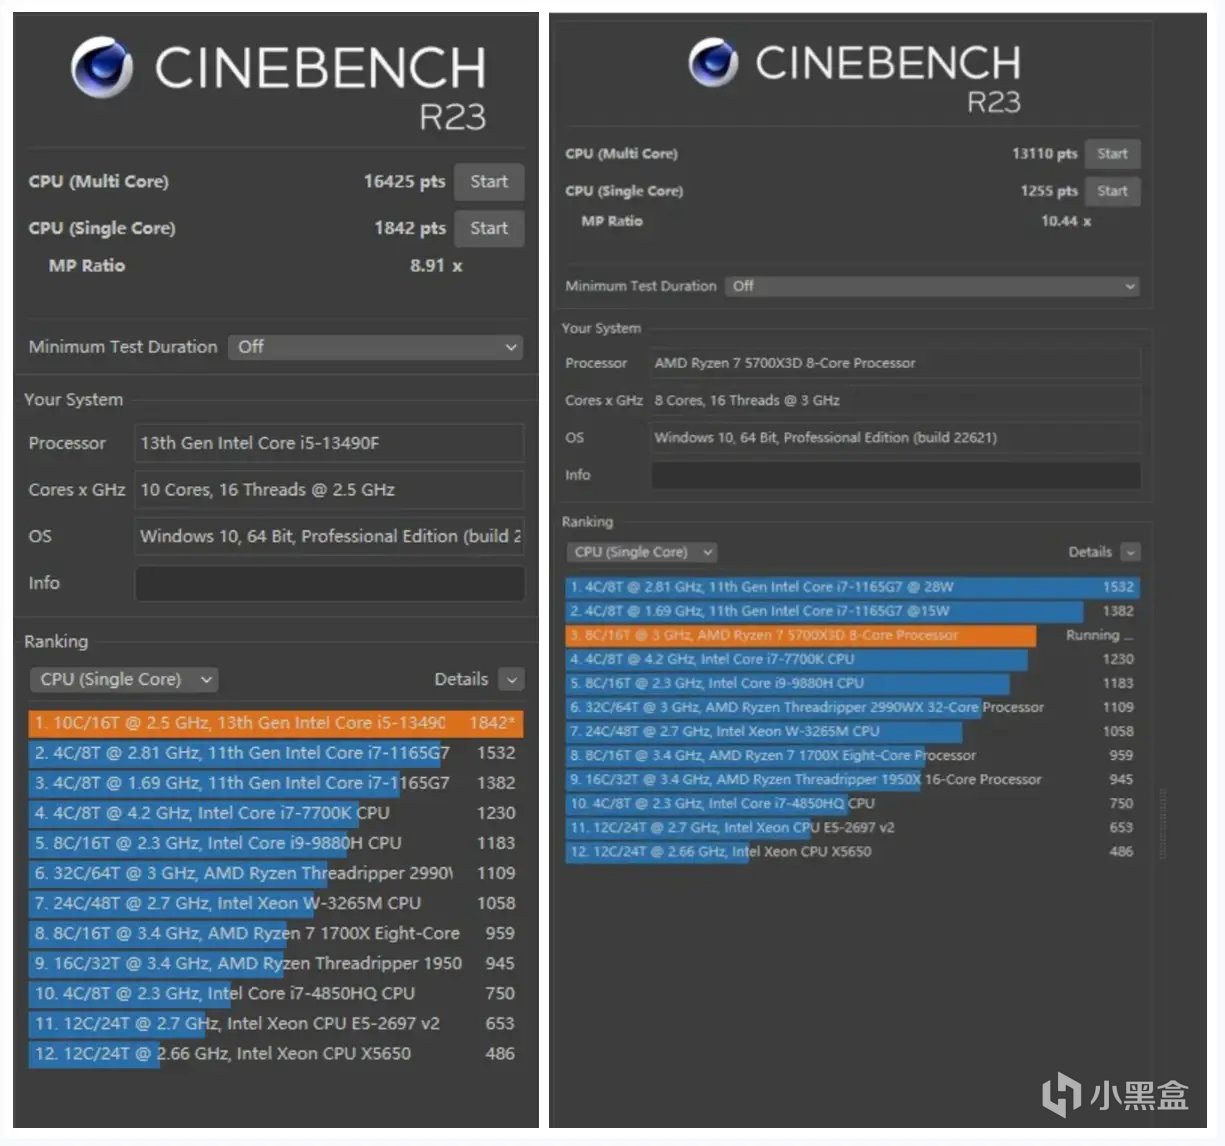Select i7-1165G7 1.69 GHz row in left window
The image size is (1225, 1146).
[x=276, y=783]
